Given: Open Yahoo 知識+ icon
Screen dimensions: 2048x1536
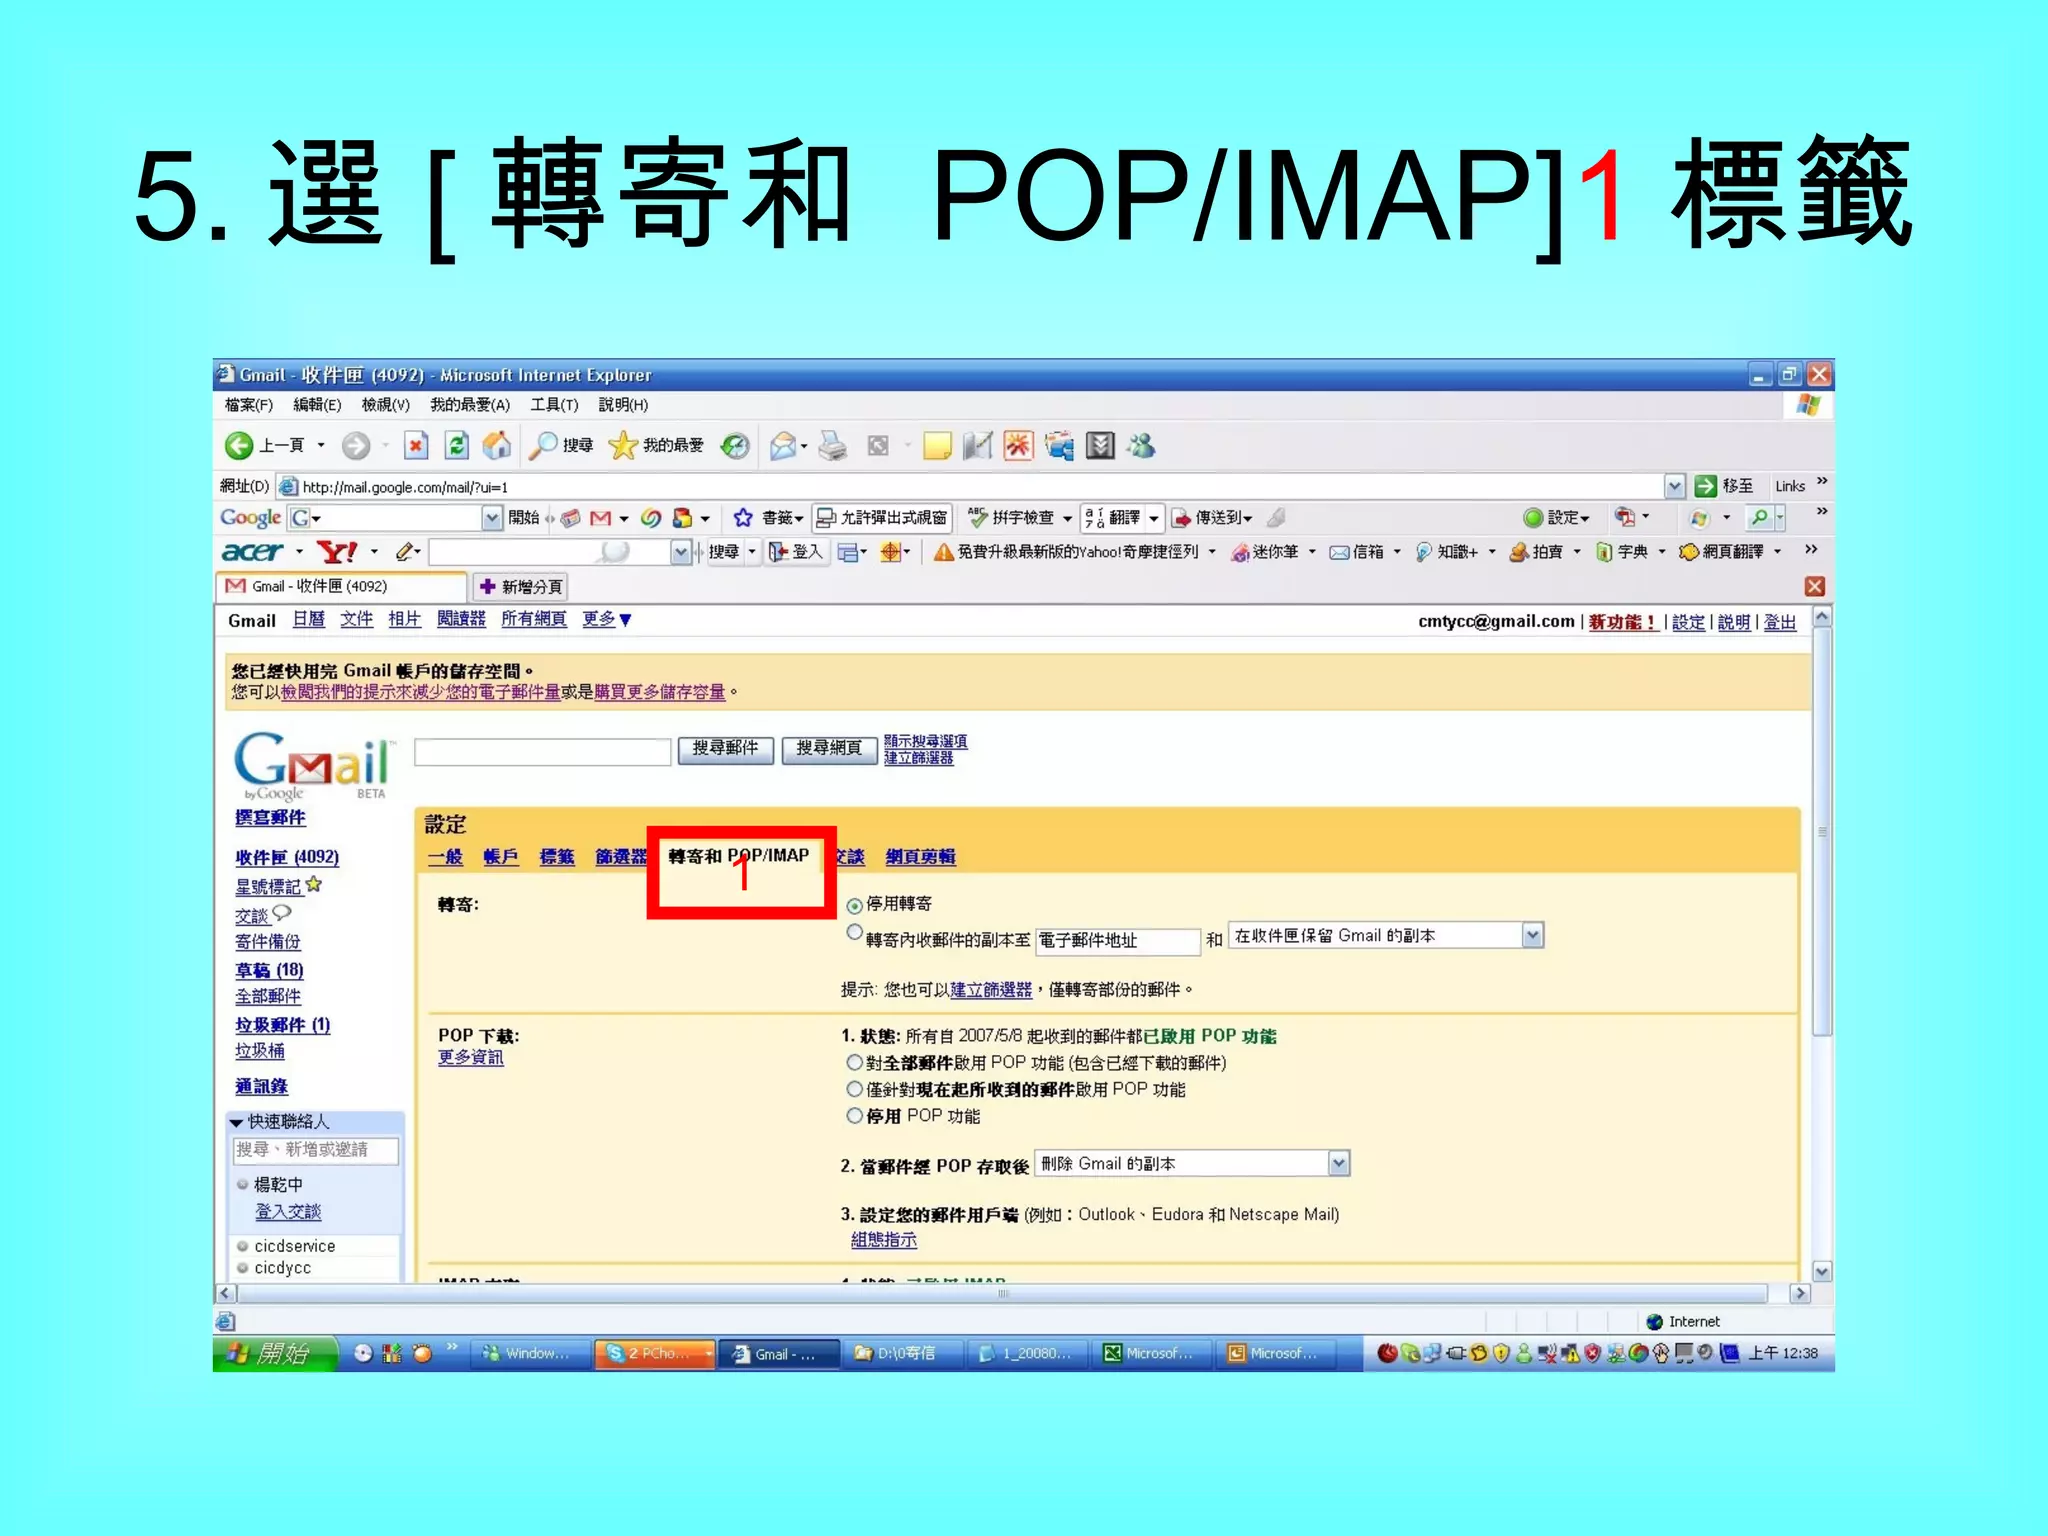Looking at the screenshot, I should pos(1423,552).
